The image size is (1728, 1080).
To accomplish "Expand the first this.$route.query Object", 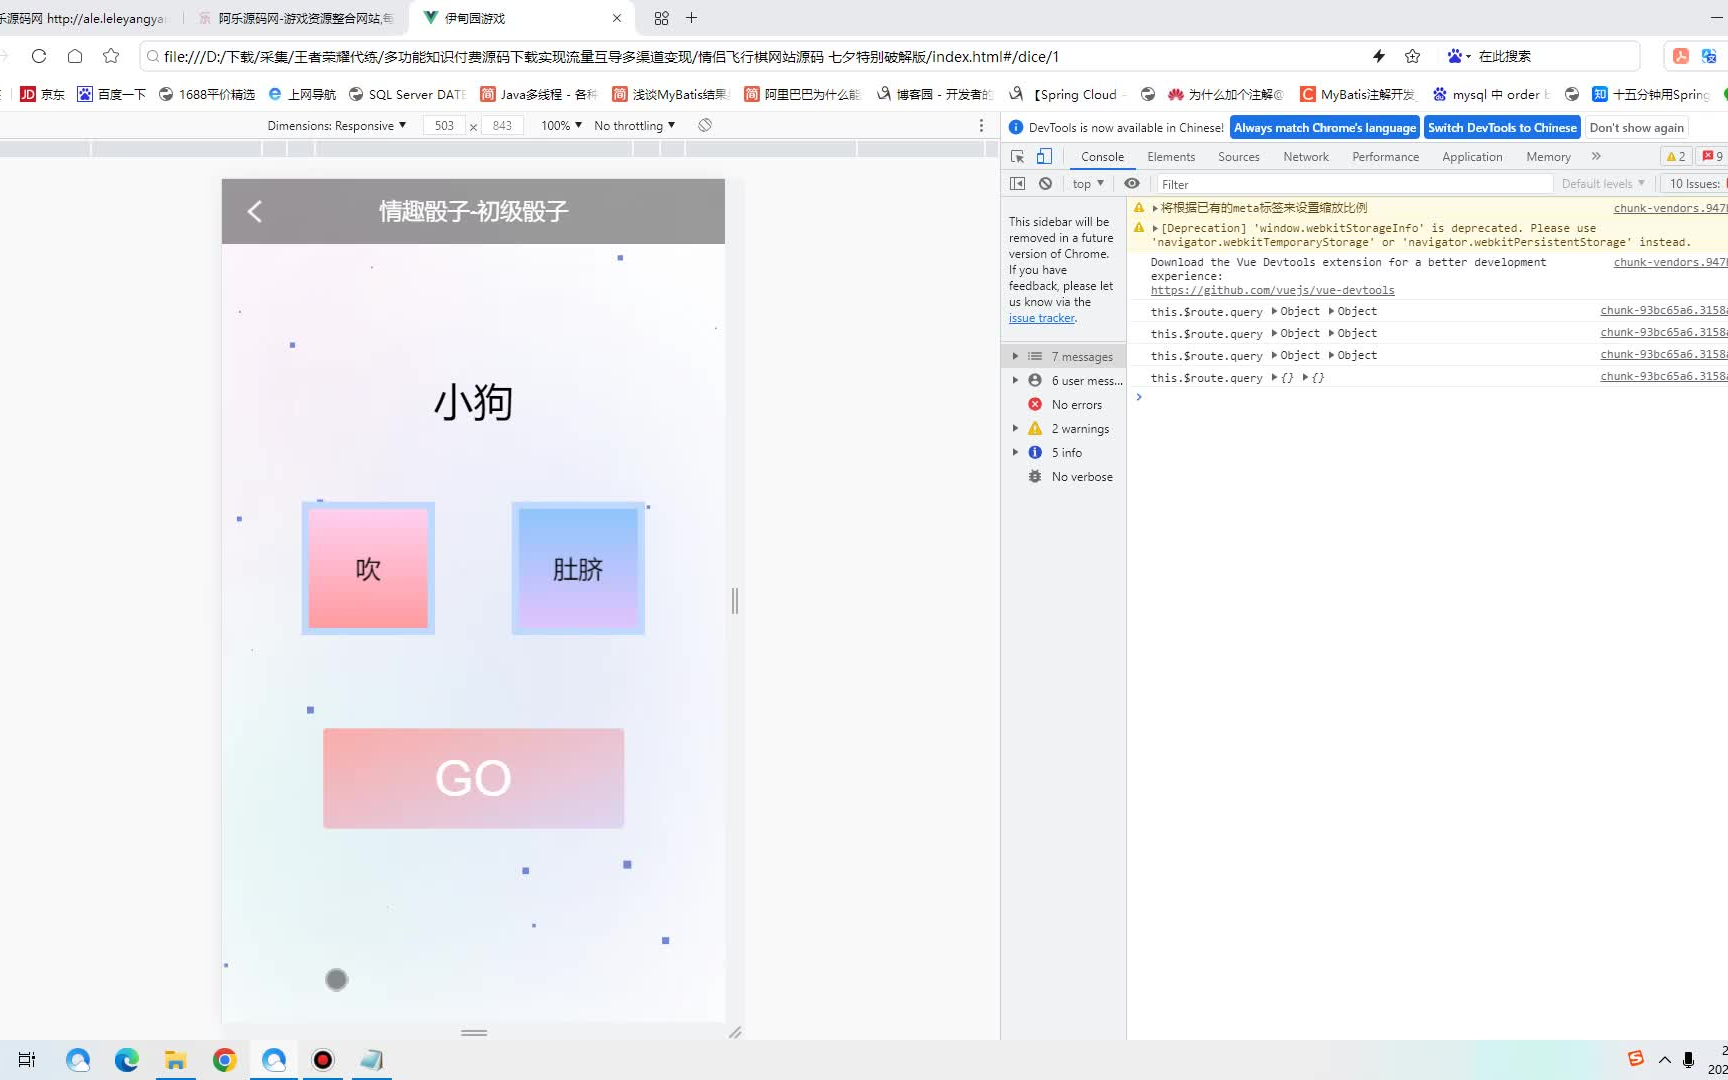I will click(1295, 311).
